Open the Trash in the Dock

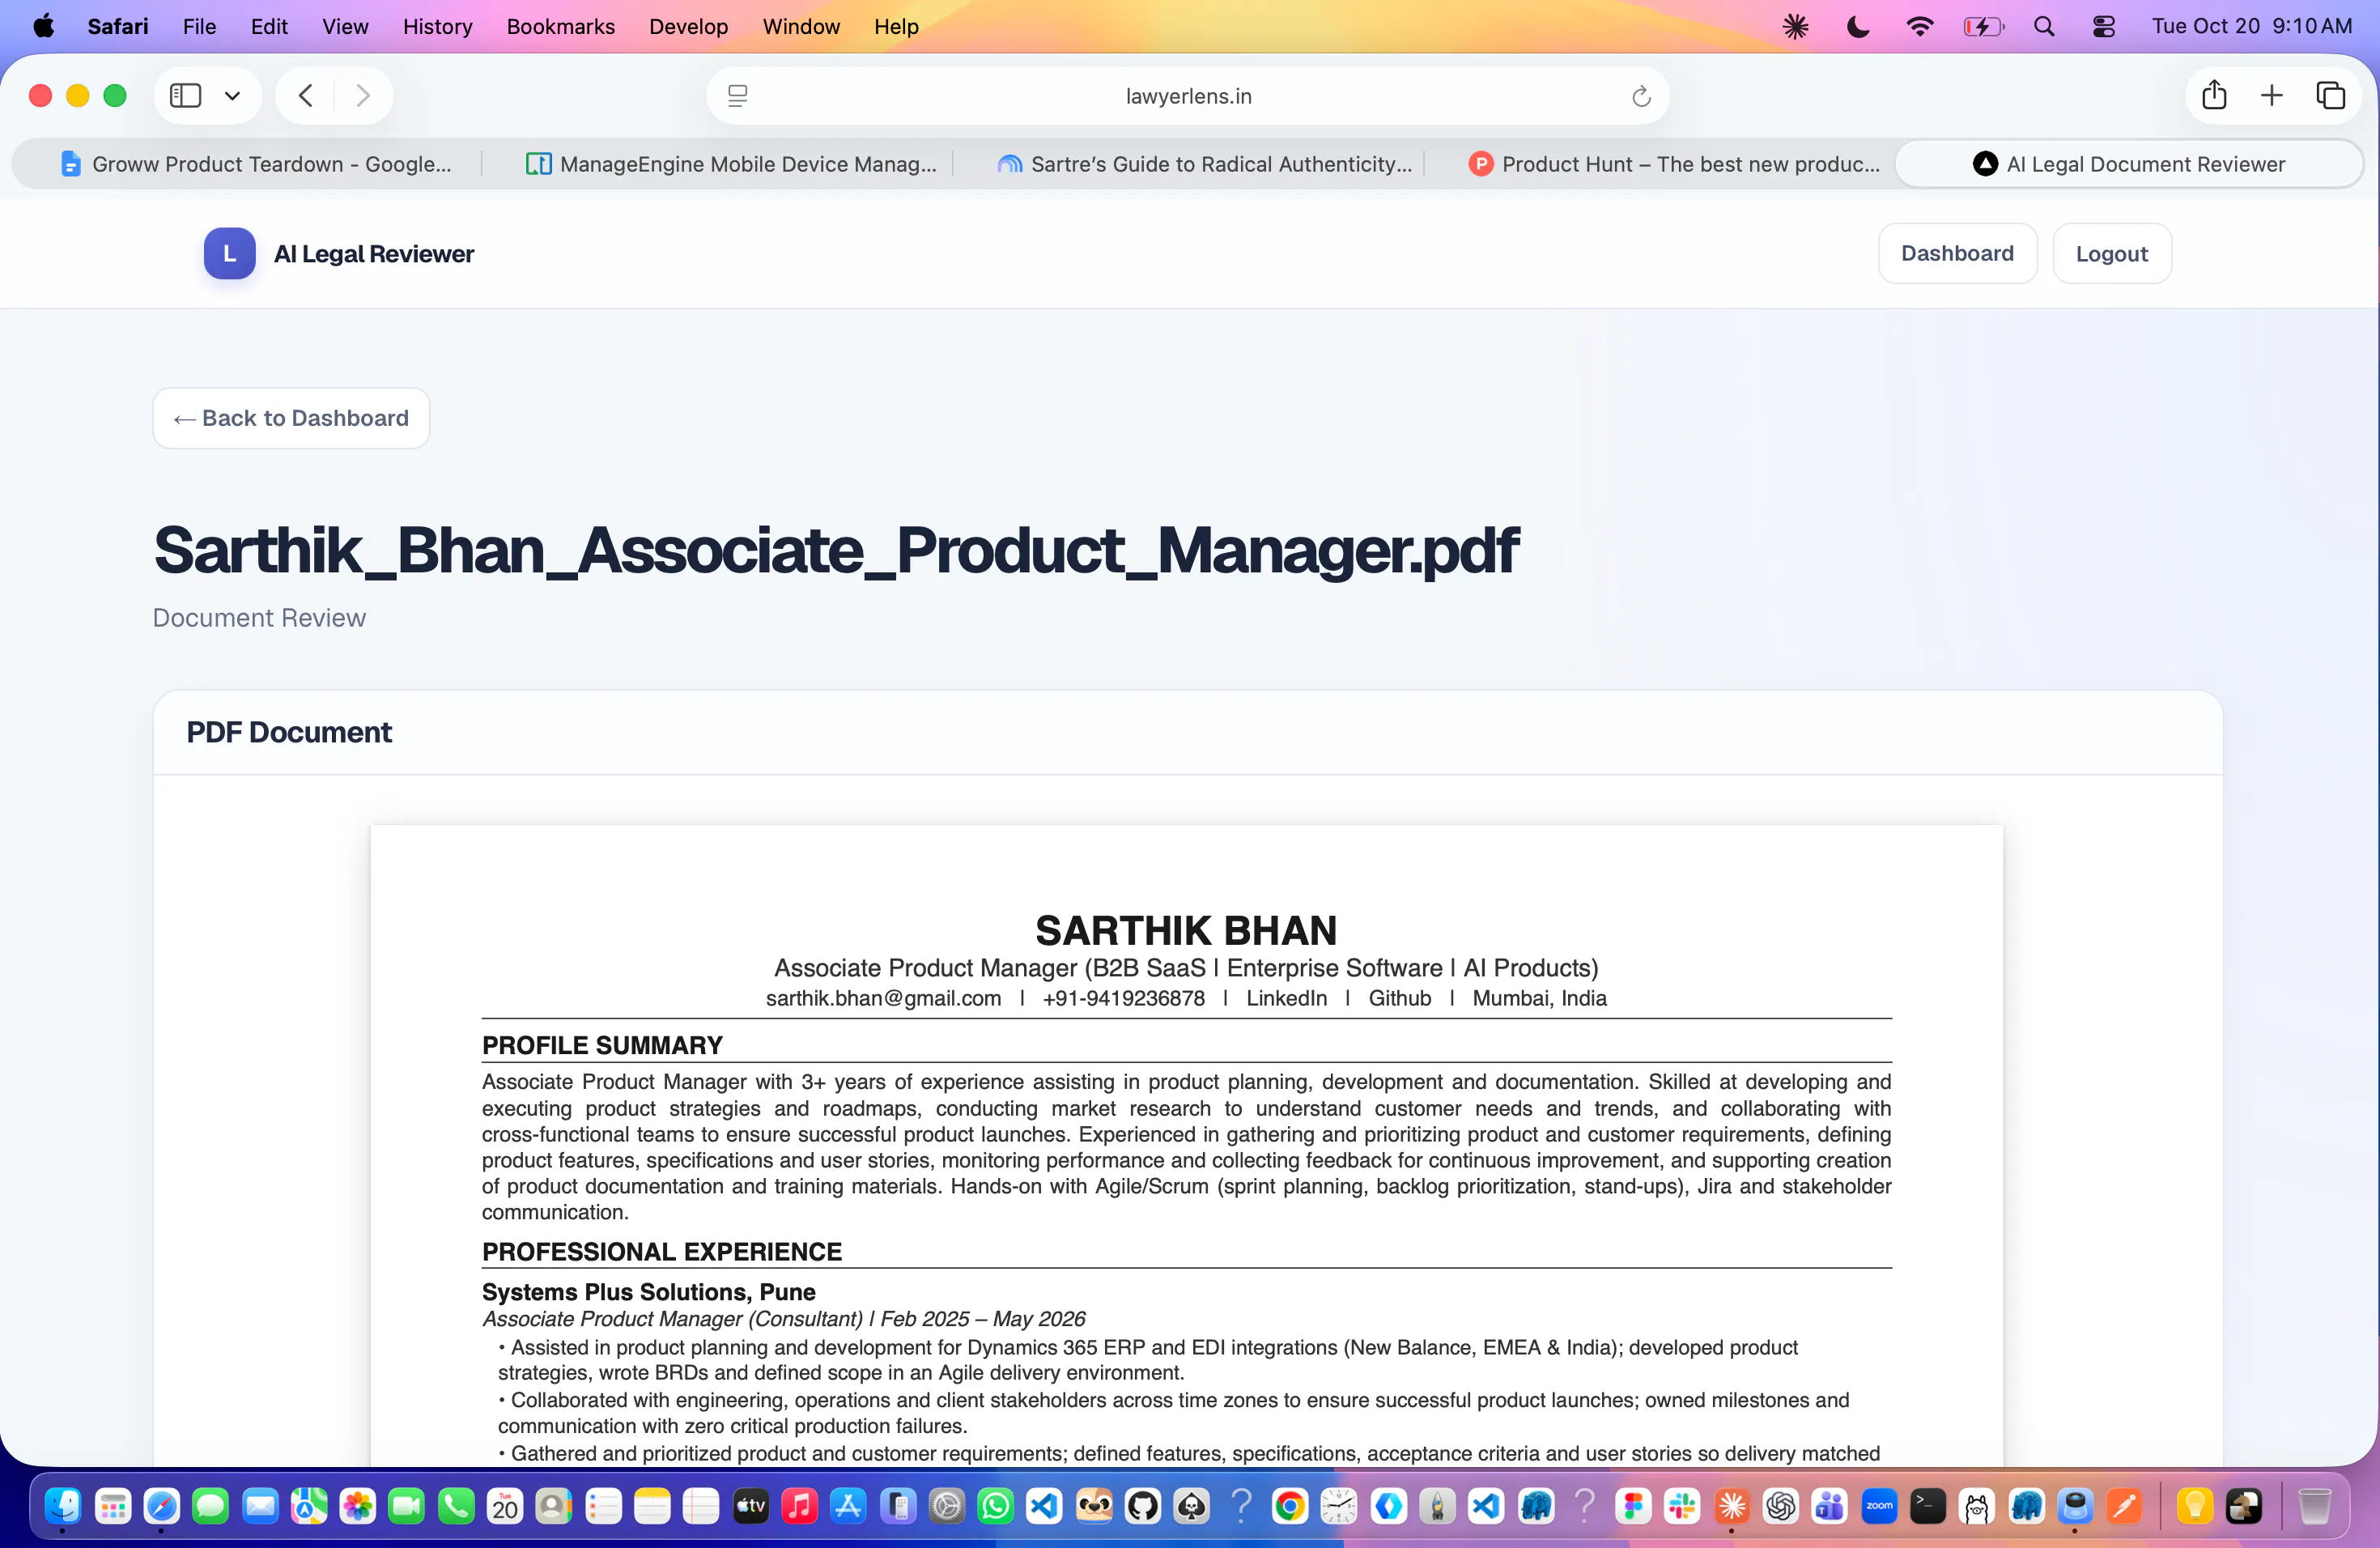tap(2314, 1505)
